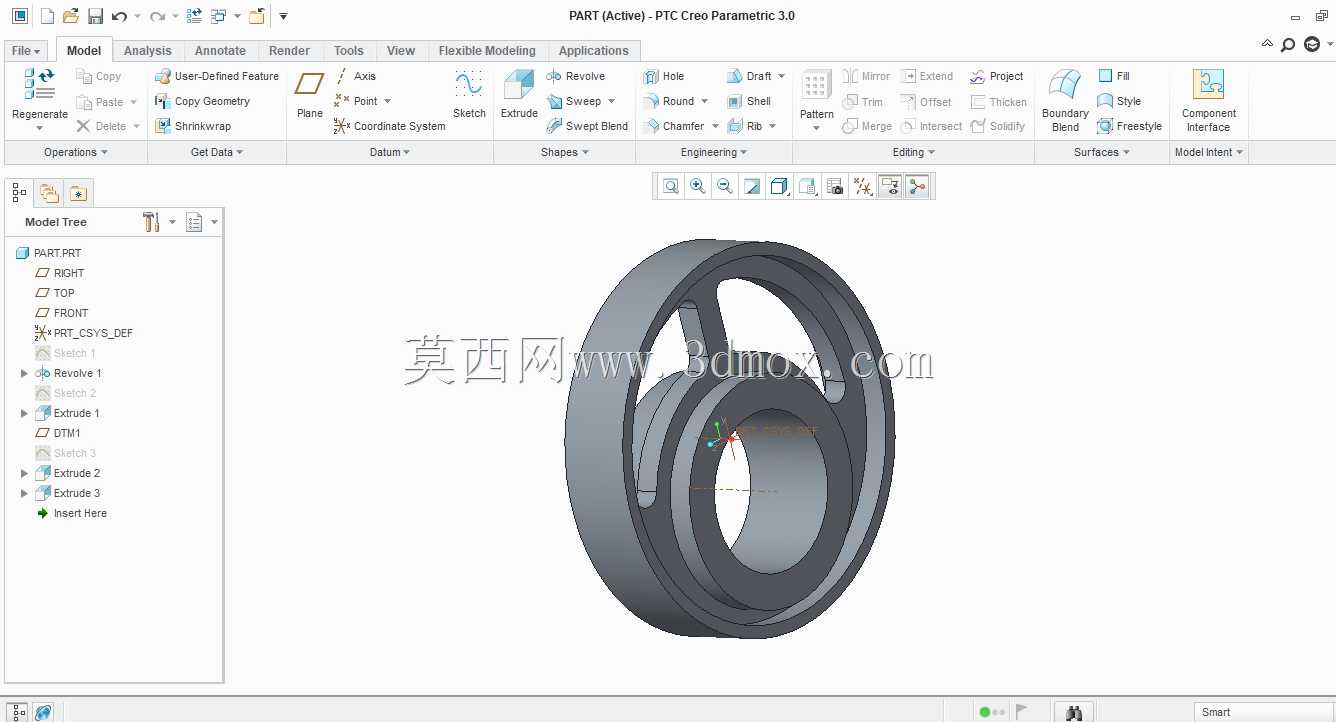Open the Component Interface tool
The height and width of the screenshot is (722, 1336).
coord(1209,100)
